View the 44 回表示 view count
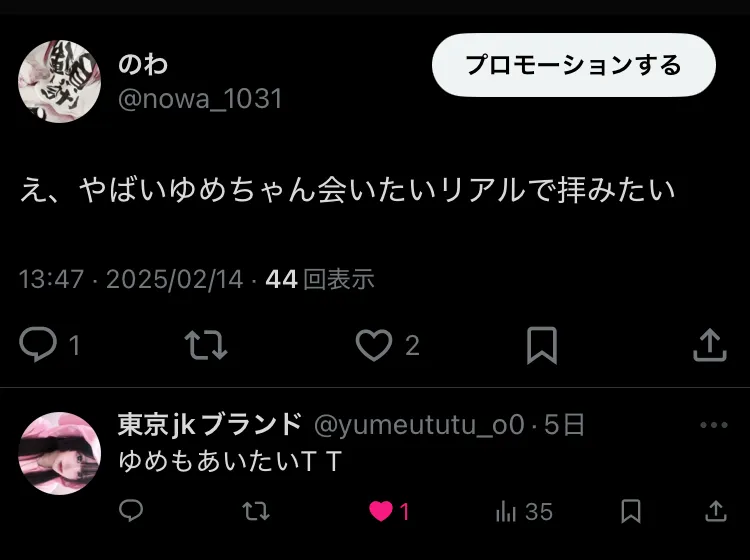Viewport: 750px width, 560px height. coord(320,279)
